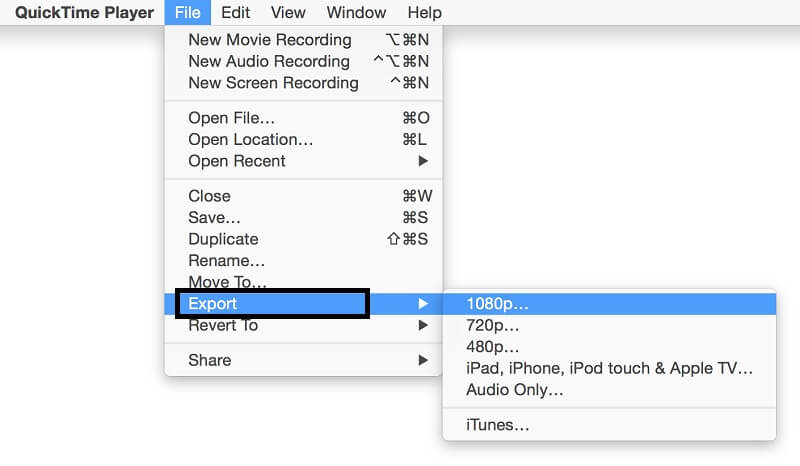
Task: Open the Window menu
Action: coord(356,13)
